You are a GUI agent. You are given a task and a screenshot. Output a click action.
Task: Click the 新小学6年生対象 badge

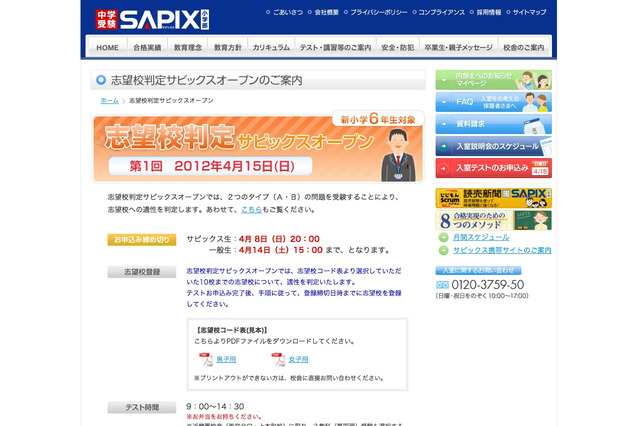click(x=378, y=119)
